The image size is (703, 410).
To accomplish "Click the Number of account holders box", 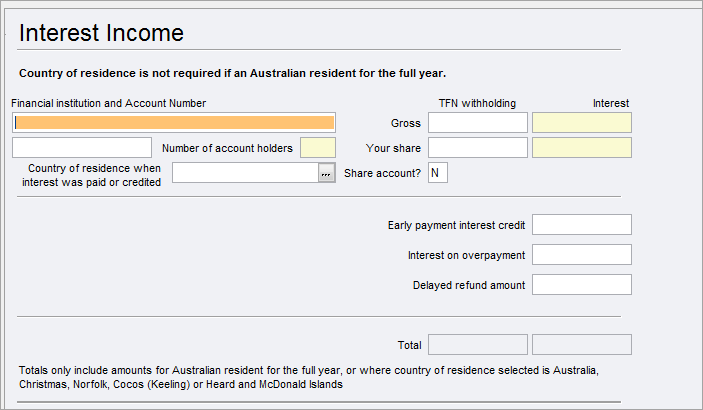I will [x=317, y=148].
